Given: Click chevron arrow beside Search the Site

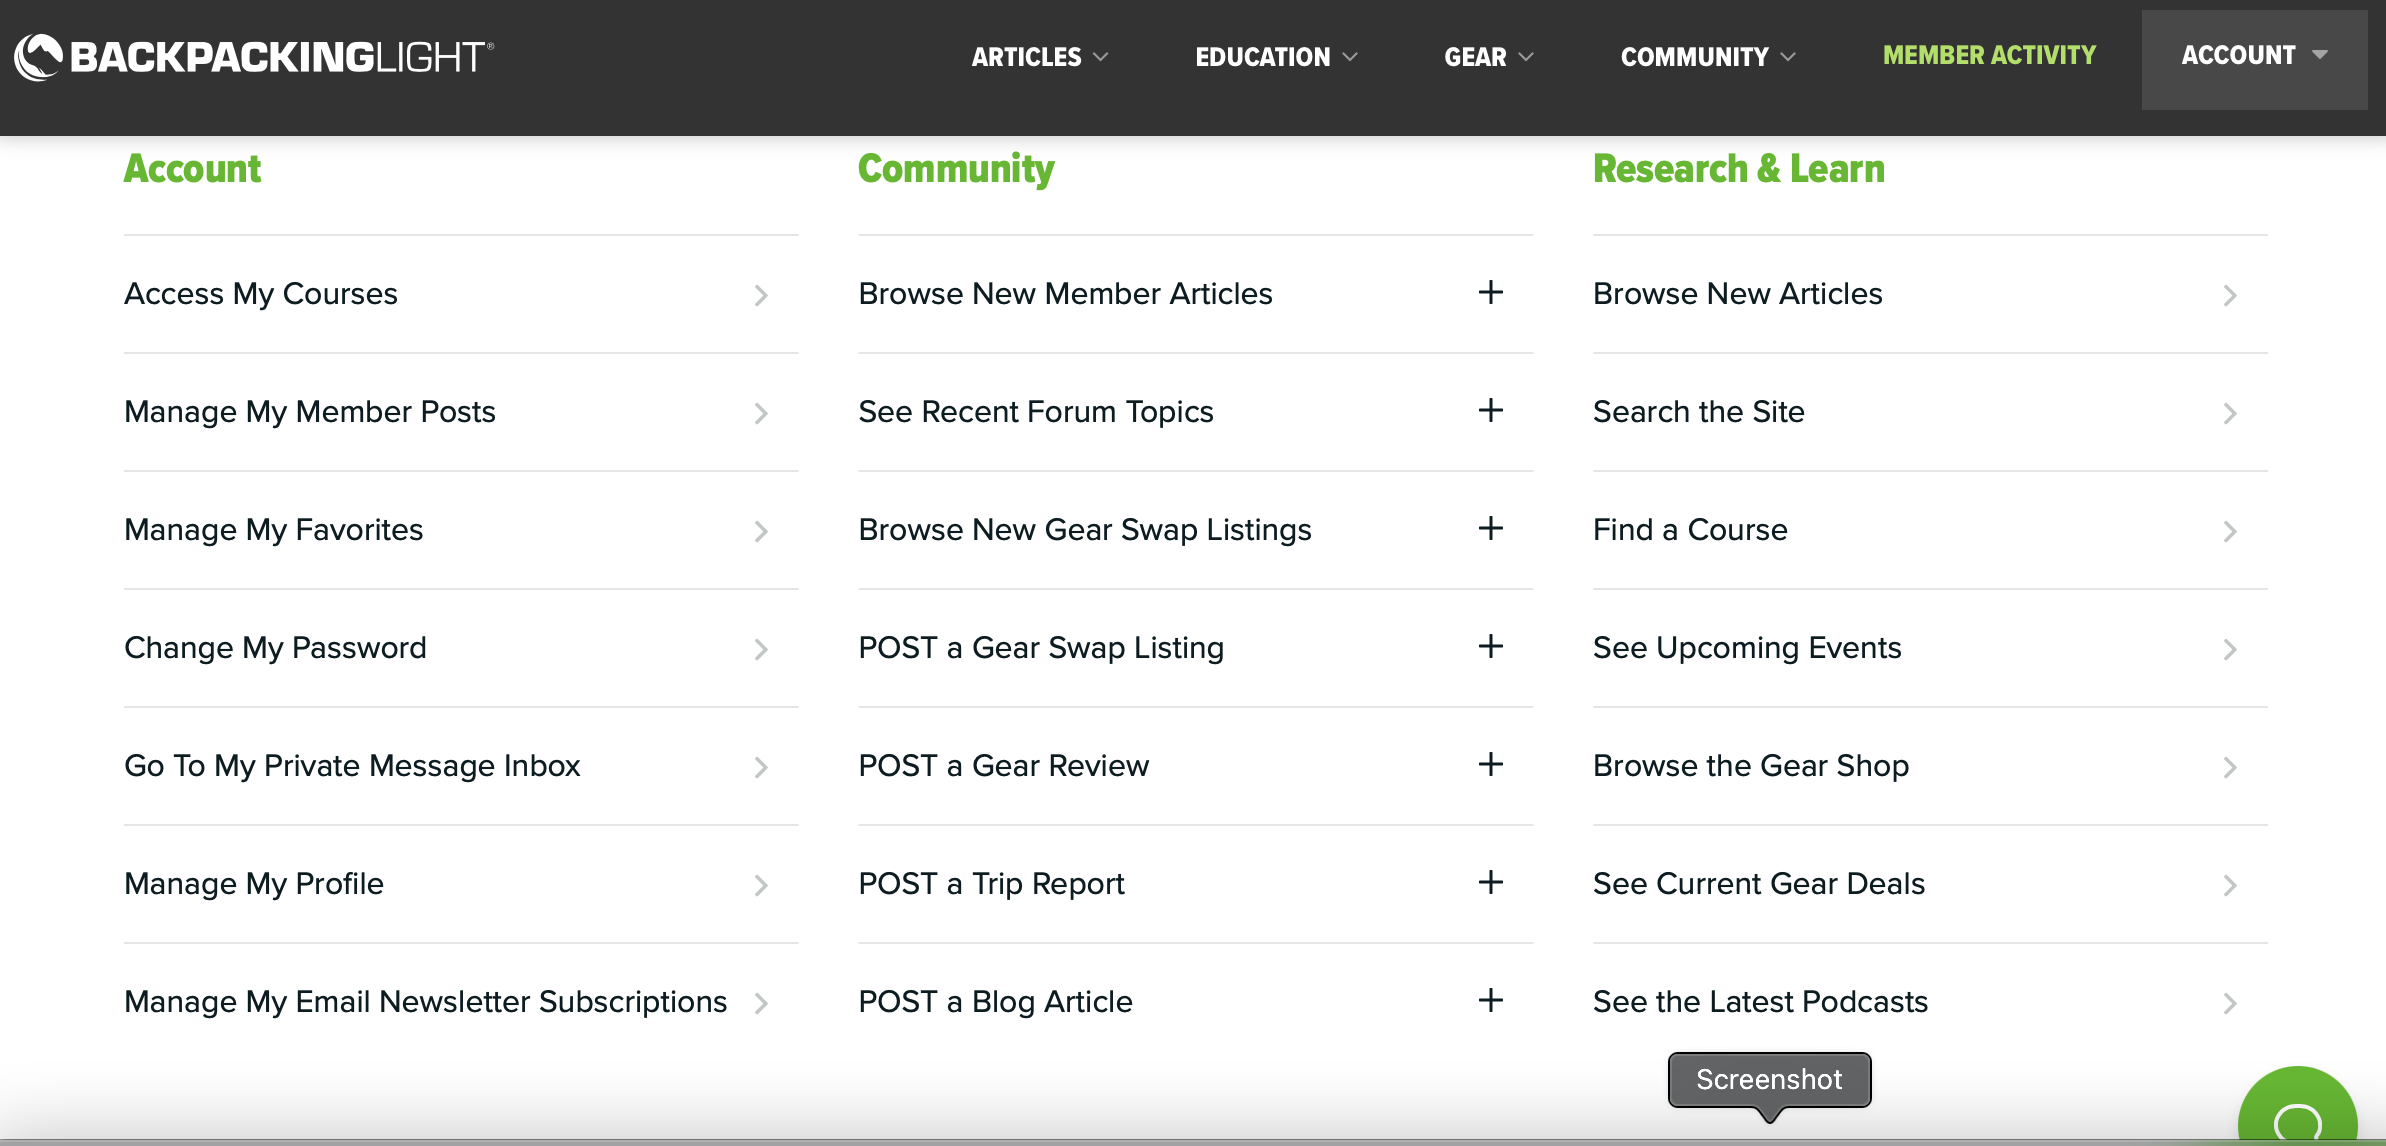Looking at the screenshot, I should tap(2230, 413).
